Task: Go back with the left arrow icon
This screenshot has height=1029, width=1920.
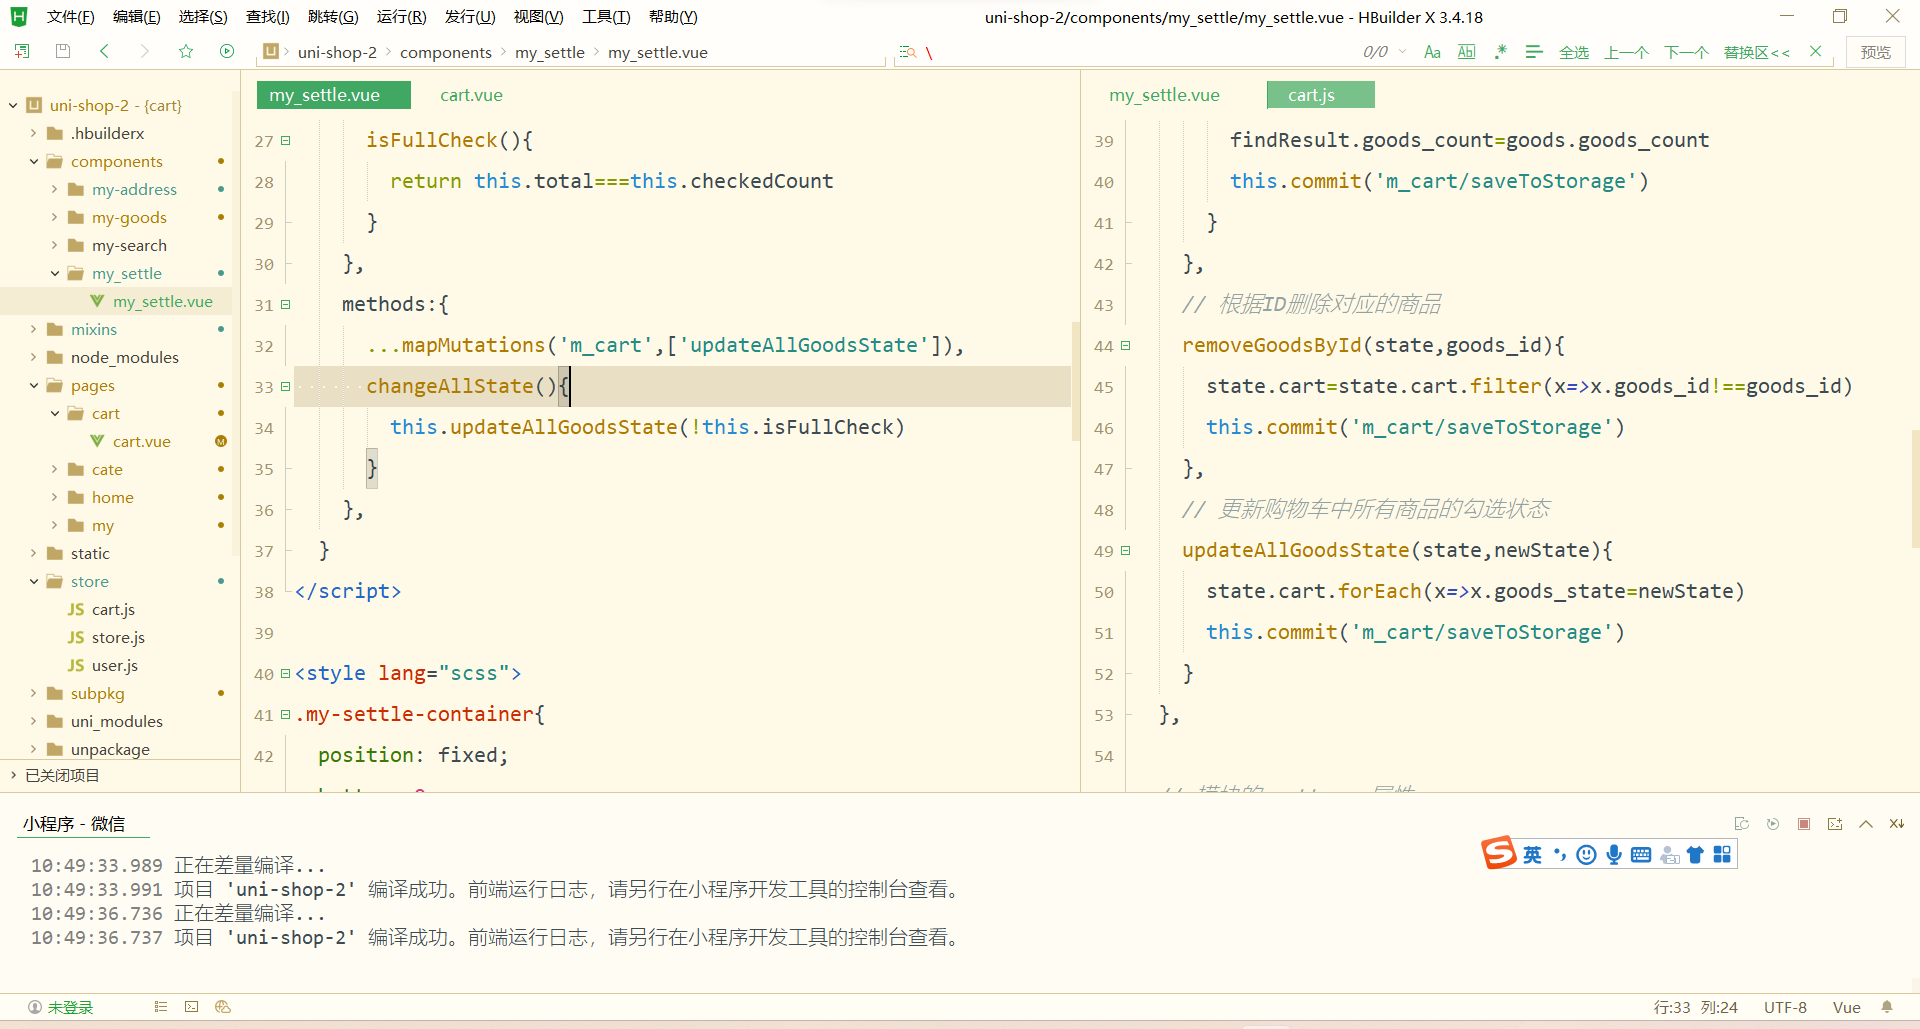Action: pyautogui.click(x=104, y=51)
